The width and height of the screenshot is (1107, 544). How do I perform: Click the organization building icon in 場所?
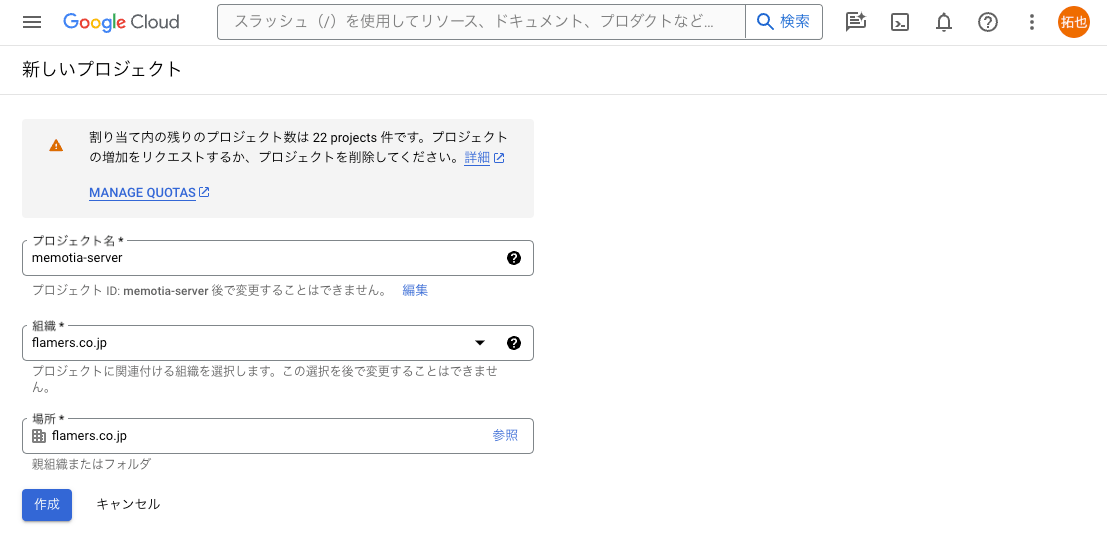click(x=39, y=436)
